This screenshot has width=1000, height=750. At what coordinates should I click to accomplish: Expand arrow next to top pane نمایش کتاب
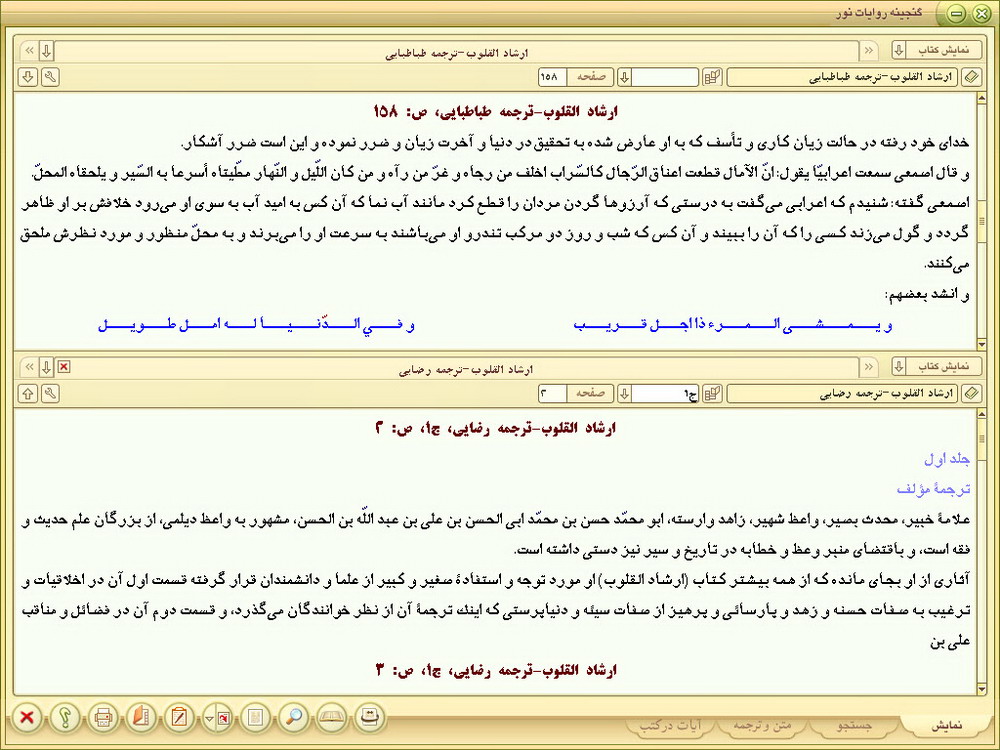[x=898, y=50]
